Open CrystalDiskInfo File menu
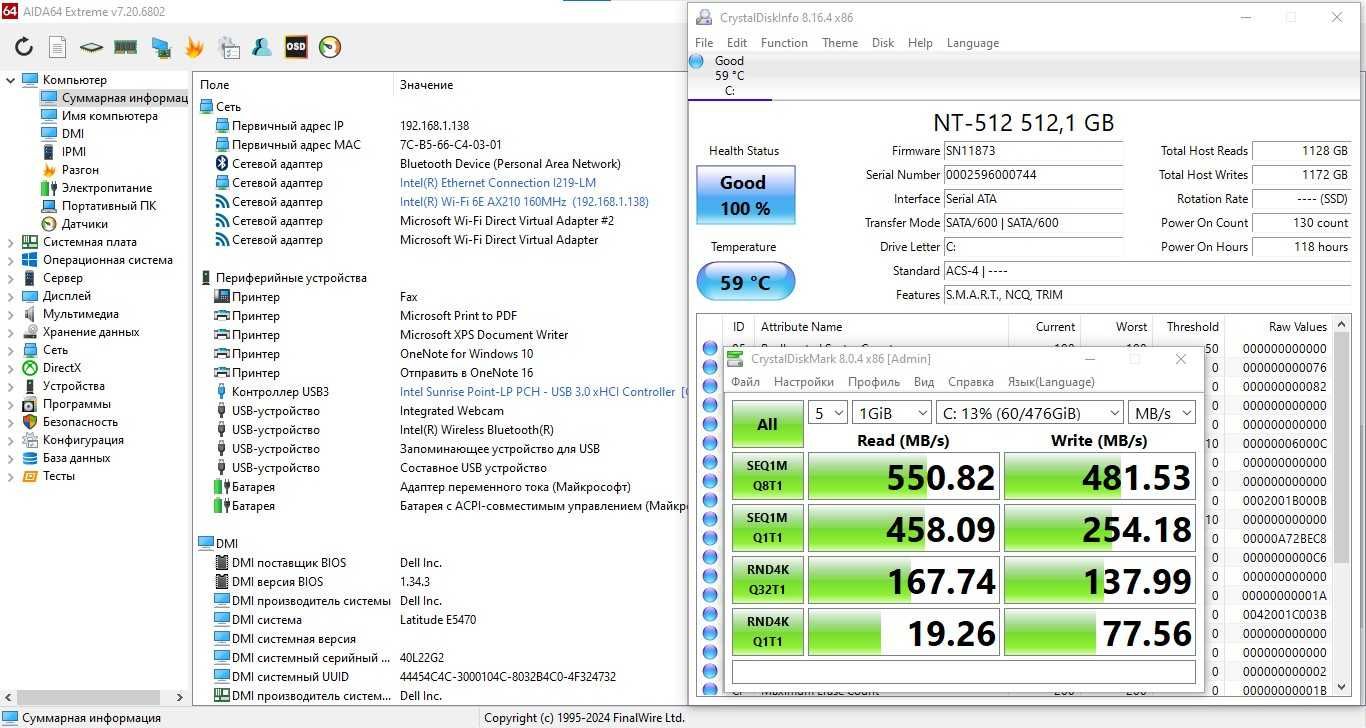Image resolution: width=1366 pixels, height=728 pixels. click(704, 43)
